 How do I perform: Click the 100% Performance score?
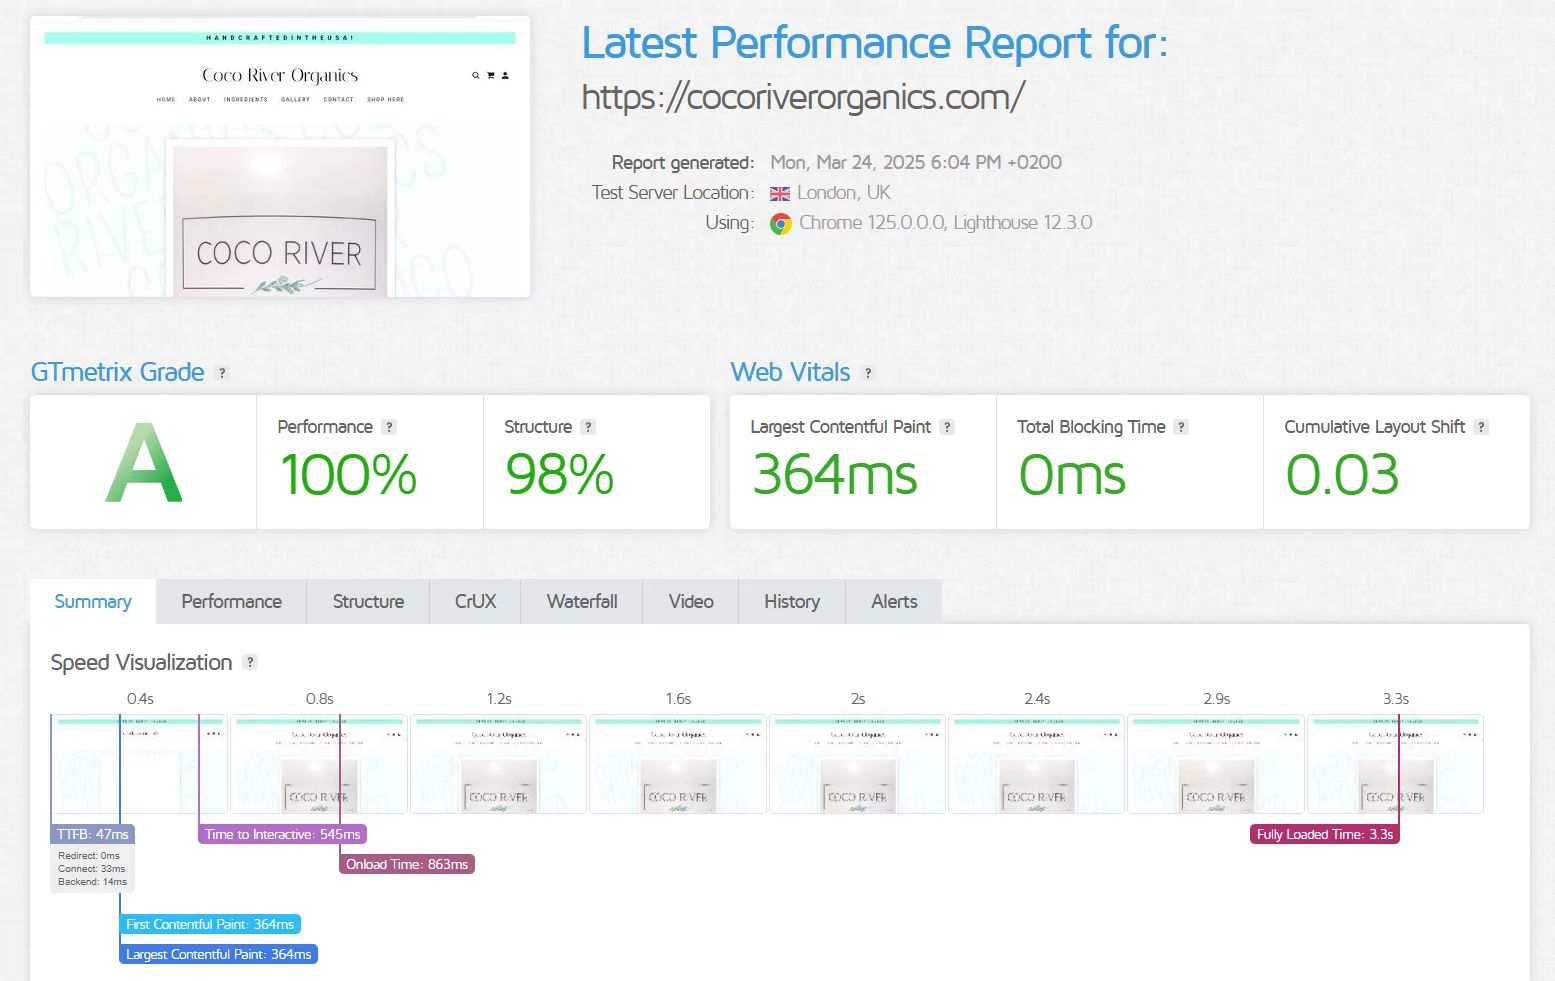point(348,475)
